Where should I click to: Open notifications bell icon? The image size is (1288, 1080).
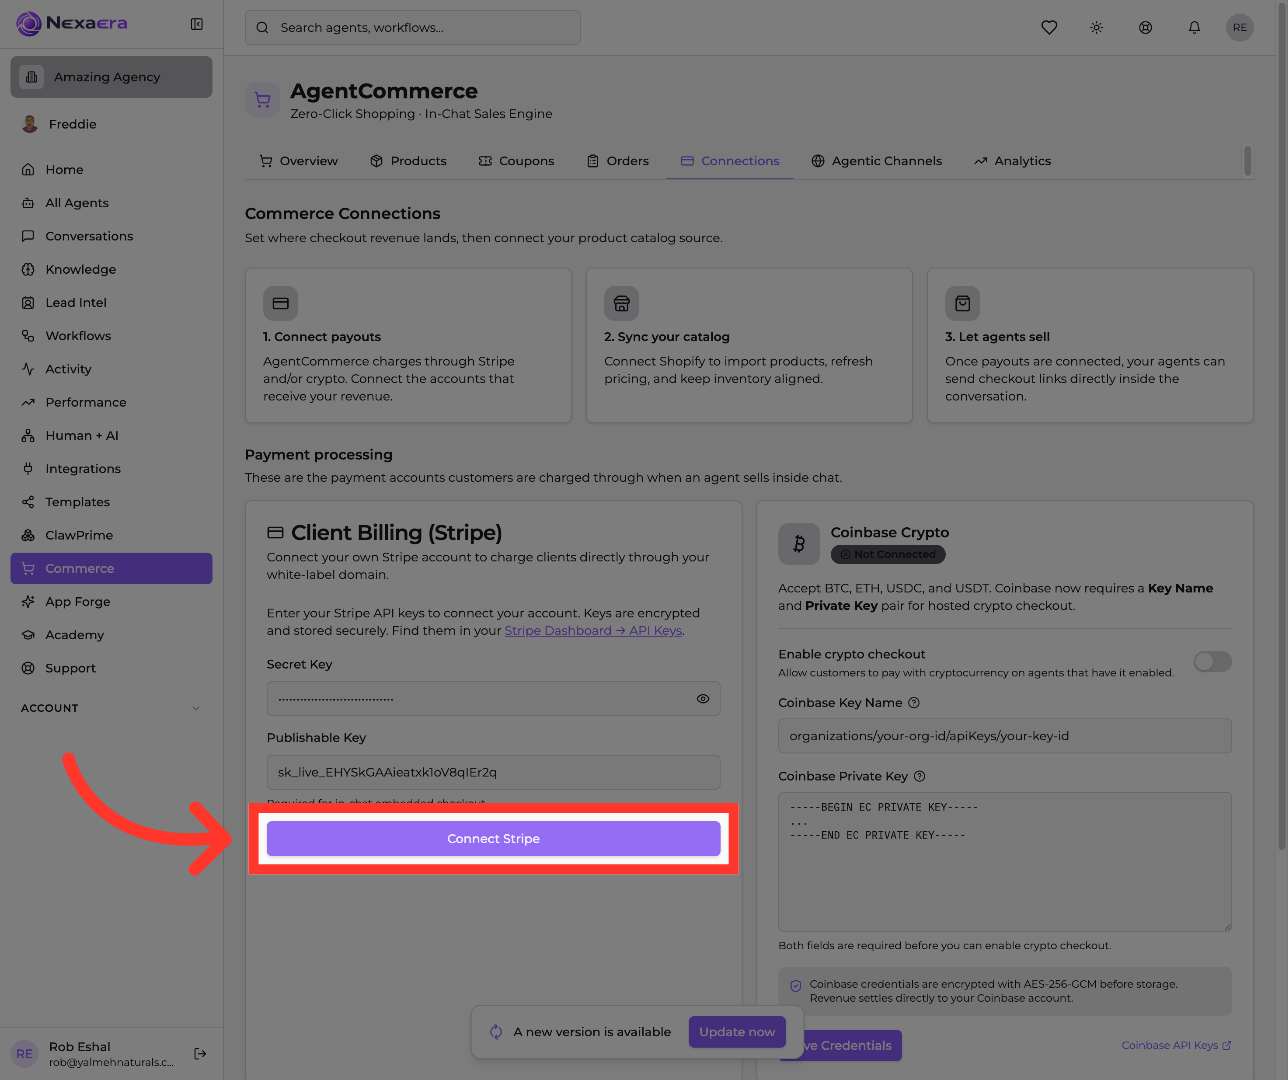1194,28
